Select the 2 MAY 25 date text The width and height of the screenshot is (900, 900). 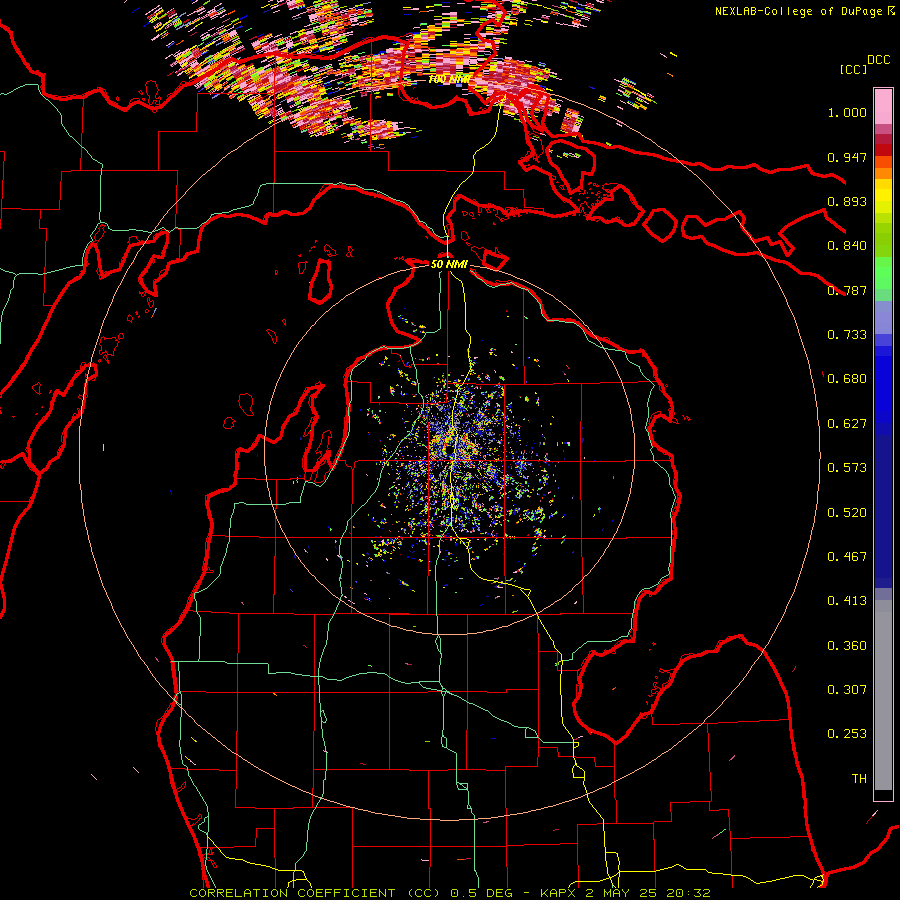coord(621,893)
